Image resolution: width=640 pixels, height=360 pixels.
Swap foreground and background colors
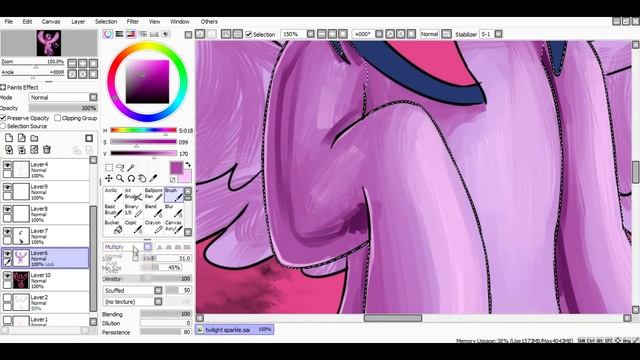(x=188, y=164)
